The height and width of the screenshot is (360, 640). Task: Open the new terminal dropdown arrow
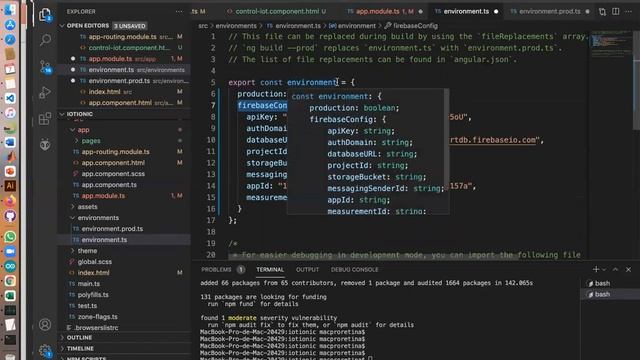pos(604,269)
